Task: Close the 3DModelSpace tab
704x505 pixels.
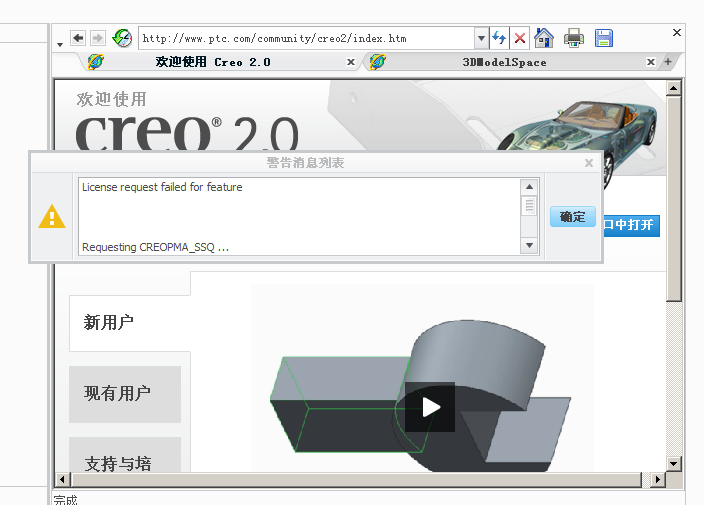Action: pos(651,62)
